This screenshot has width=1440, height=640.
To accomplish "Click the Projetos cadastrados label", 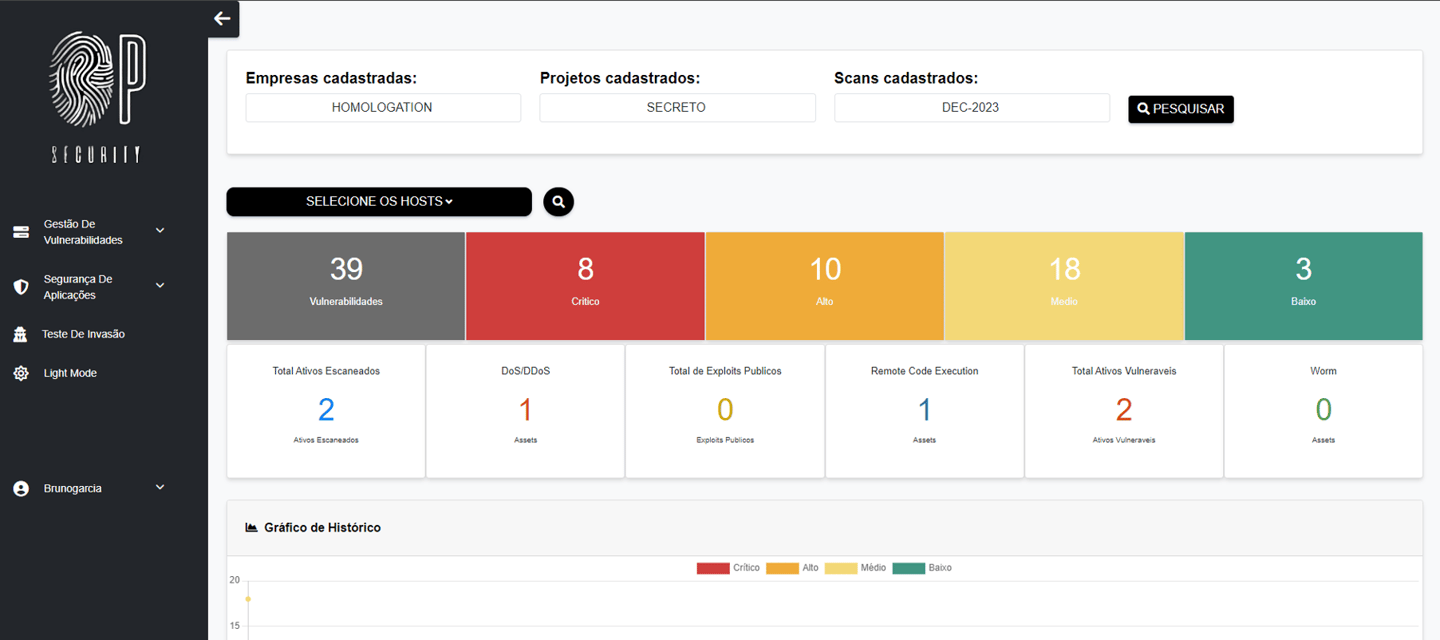I will coord(620,78).
